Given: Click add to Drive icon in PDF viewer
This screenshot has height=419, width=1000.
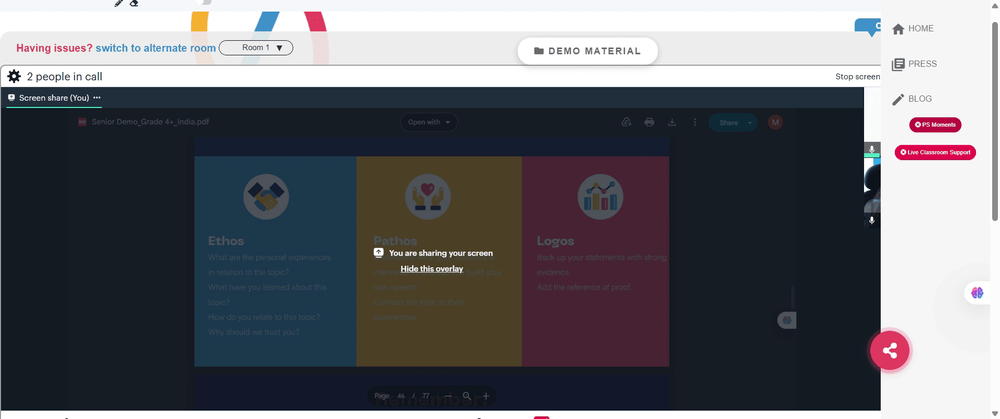Looking at the screenshot, I should [626, 122].
